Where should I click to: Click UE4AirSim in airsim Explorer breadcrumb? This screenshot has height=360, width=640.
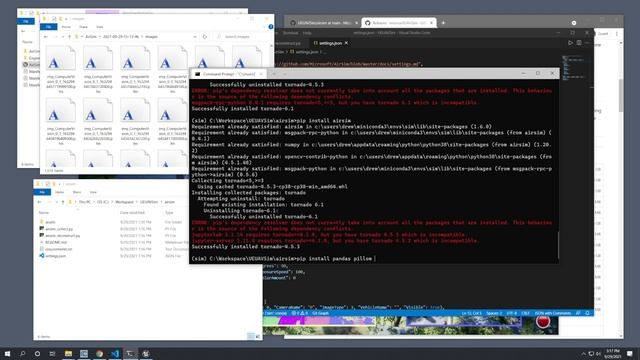(149, 202)
